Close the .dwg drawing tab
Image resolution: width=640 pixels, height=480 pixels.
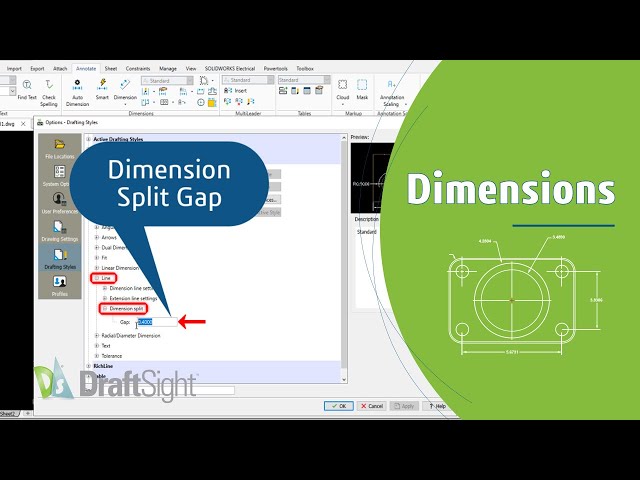click(23, 124)
